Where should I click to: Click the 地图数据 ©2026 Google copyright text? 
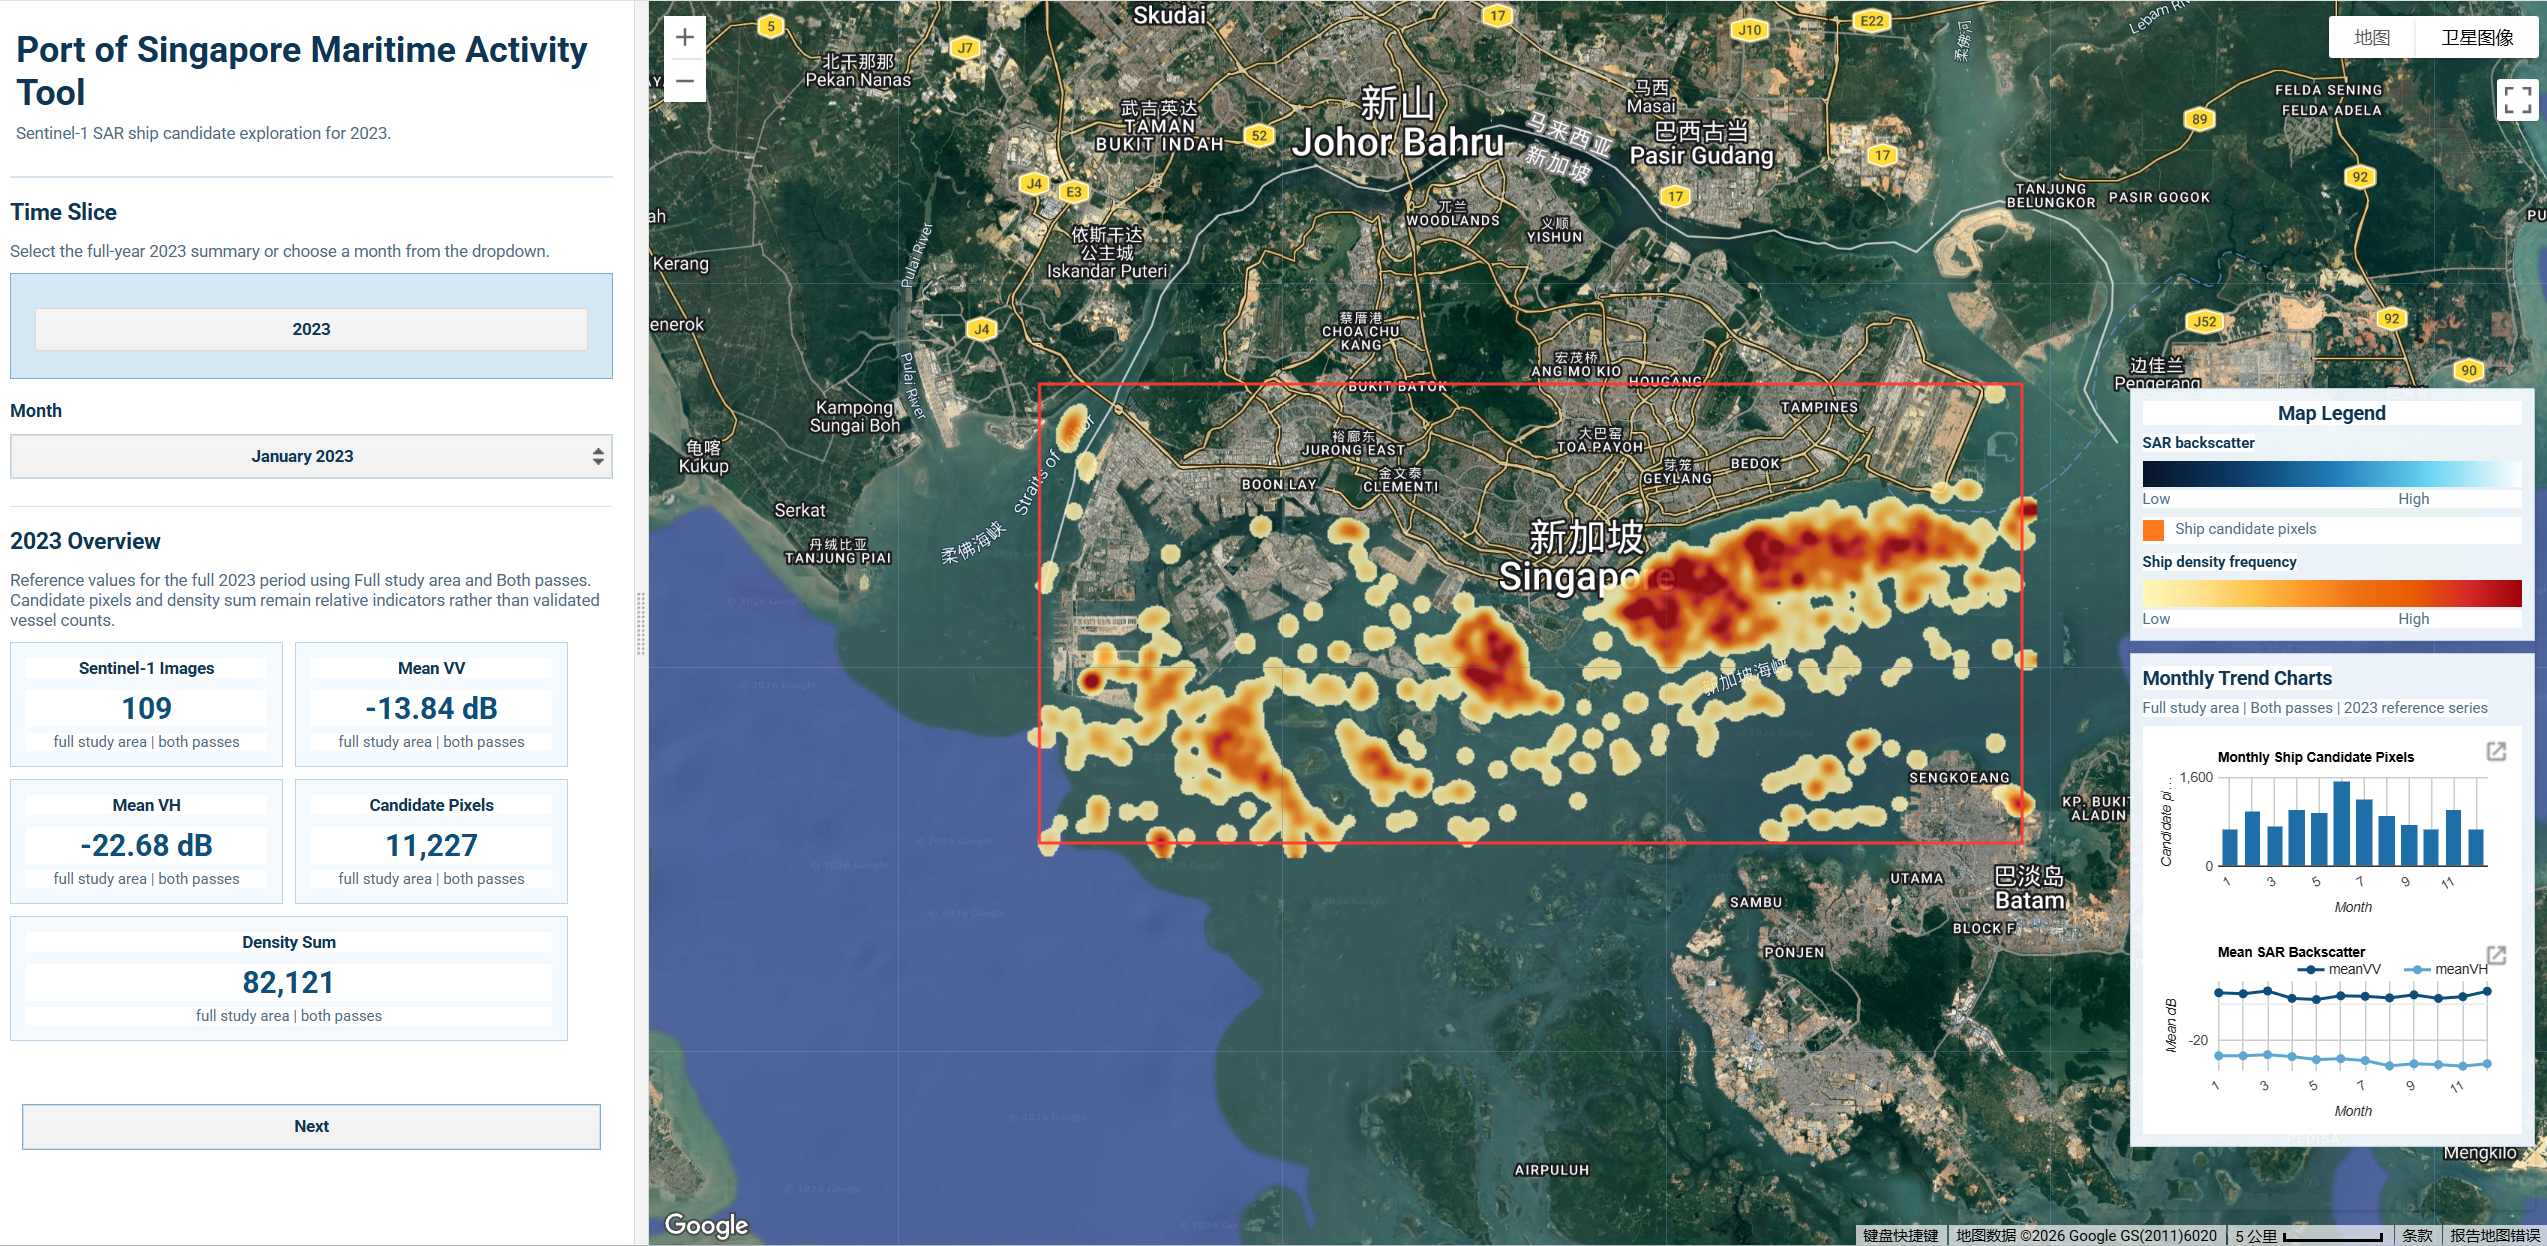coord(2086,1236)
